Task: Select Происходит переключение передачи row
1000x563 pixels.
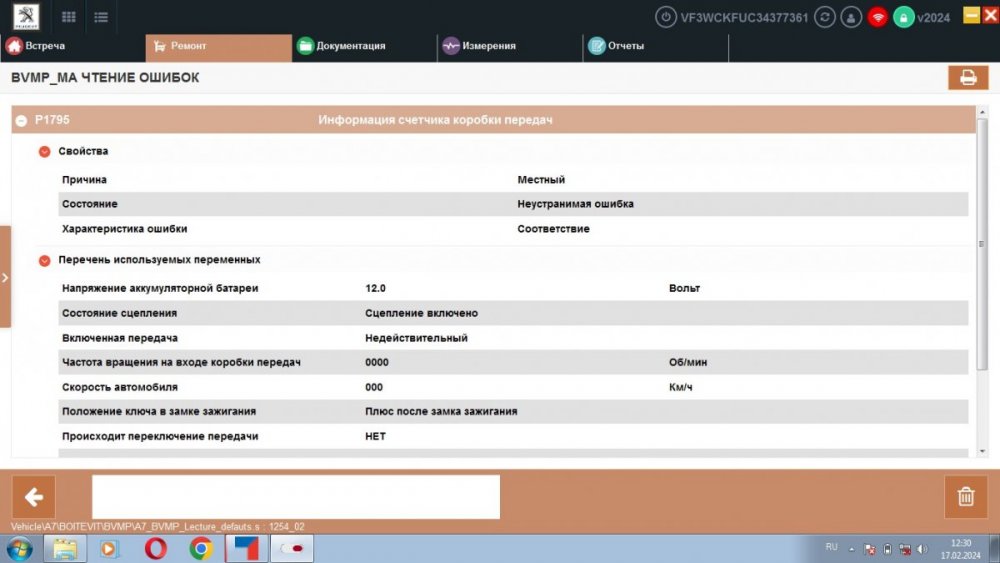Action: click(513, 436)
